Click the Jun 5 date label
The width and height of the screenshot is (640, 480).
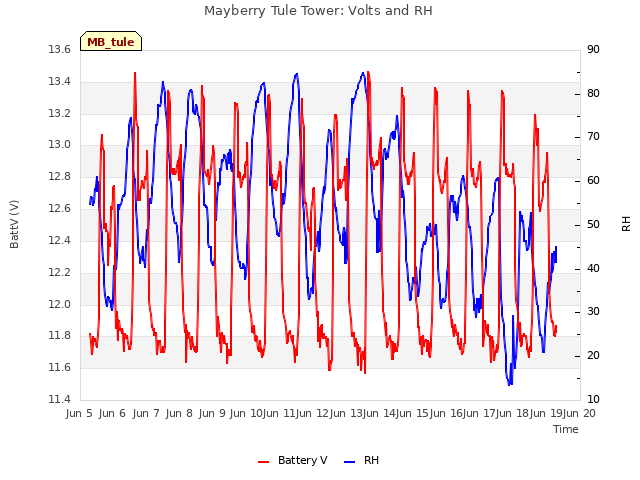79,413
